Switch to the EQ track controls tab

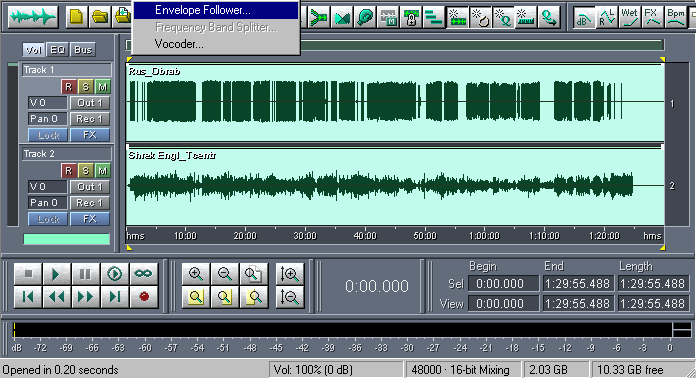pyautogui.click(x=58, y=50)
